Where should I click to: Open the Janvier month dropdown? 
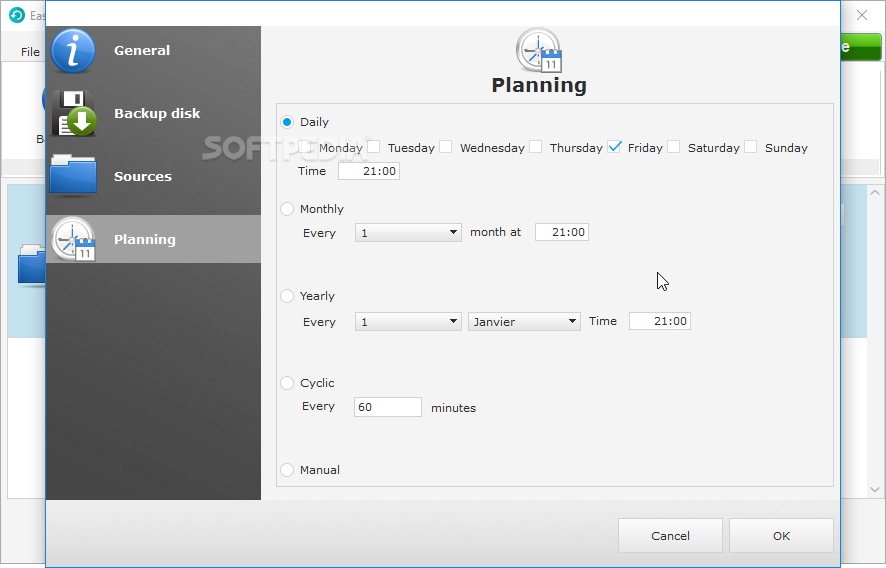[524, 322]
